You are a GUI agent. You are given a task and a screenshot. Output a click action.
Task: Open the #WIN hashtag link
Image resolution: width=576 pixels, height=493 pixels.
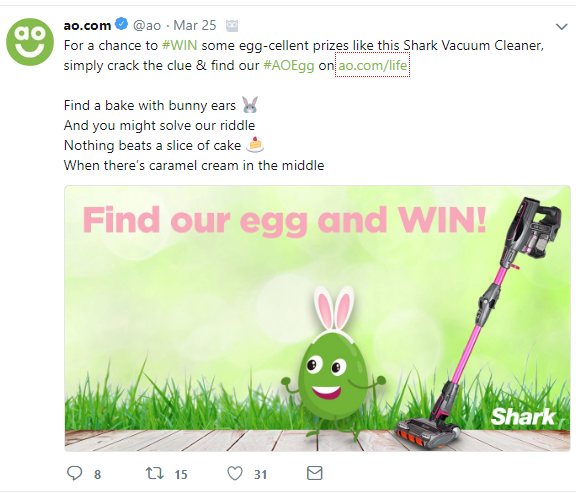click(179, 46)
